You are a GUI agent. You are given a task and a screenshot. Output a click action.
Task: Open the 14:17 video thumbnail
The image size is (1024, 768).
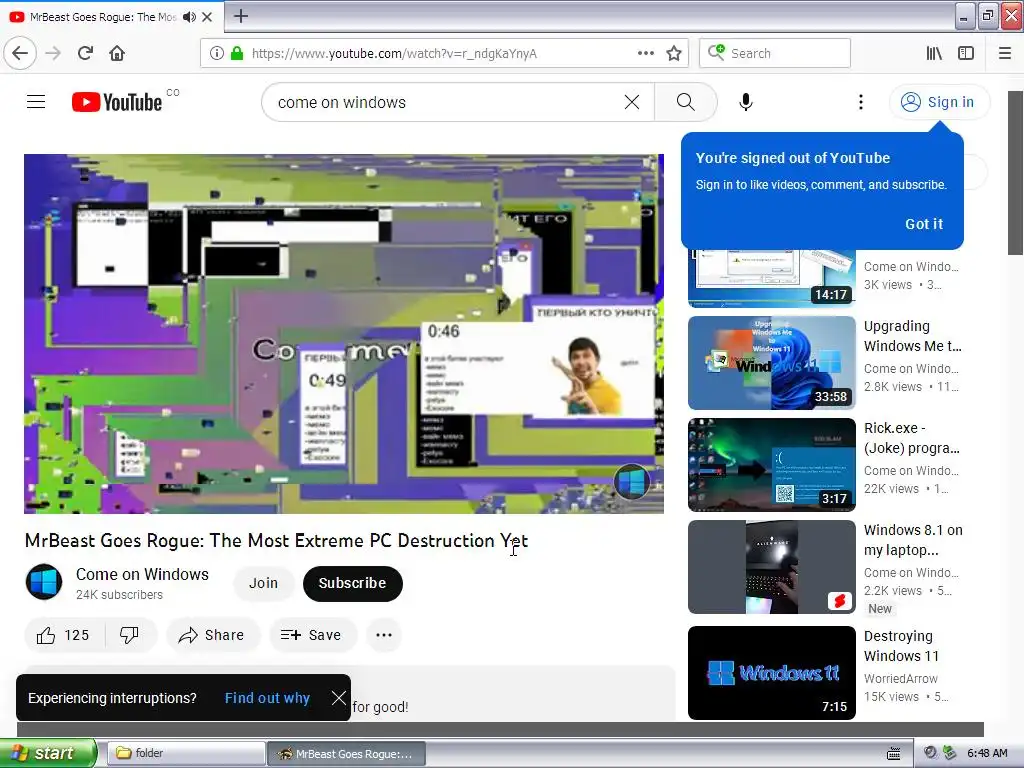pyautogui.click(x=771, y=278)
